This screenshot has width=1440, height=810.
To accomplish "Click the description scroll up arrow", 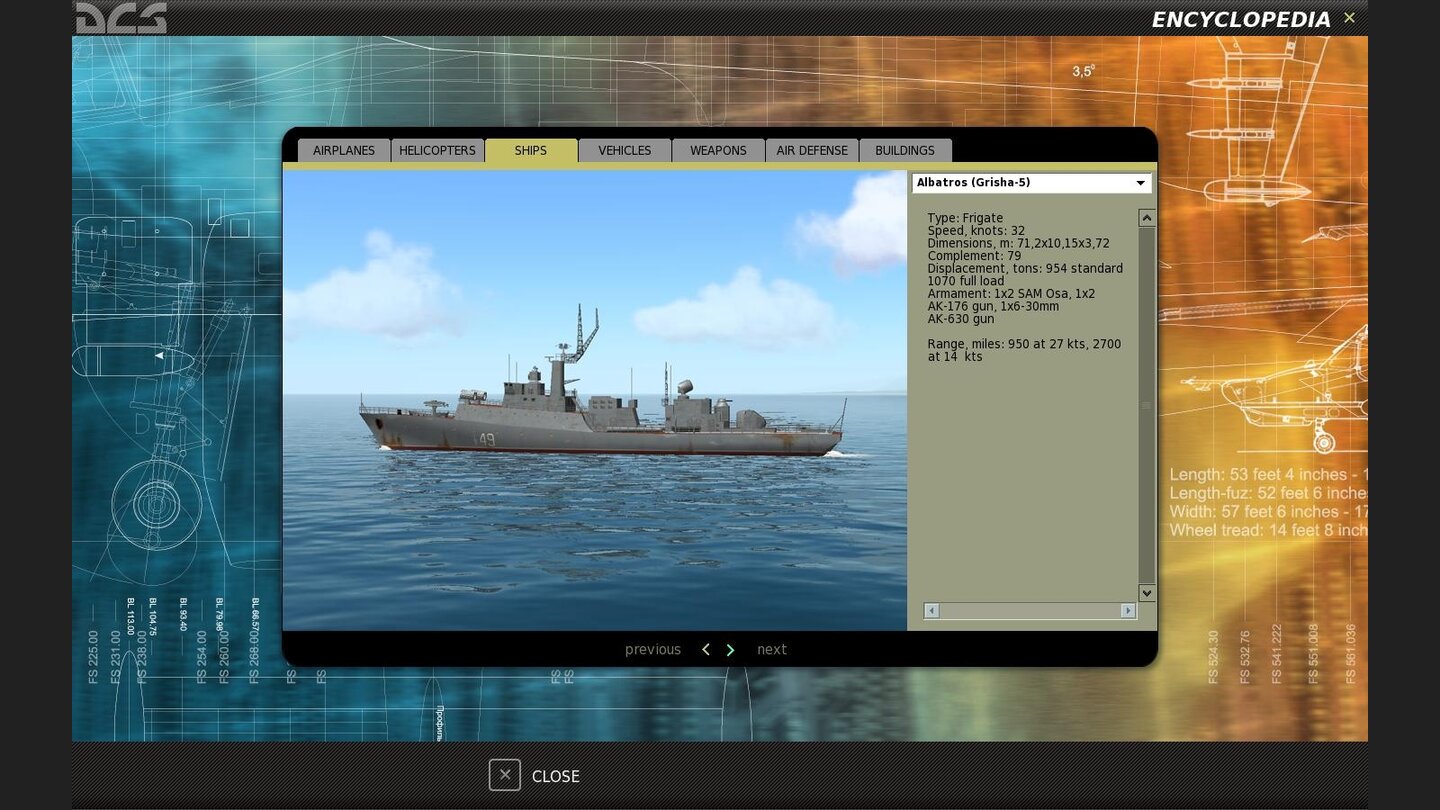I will click(1147, 218).
